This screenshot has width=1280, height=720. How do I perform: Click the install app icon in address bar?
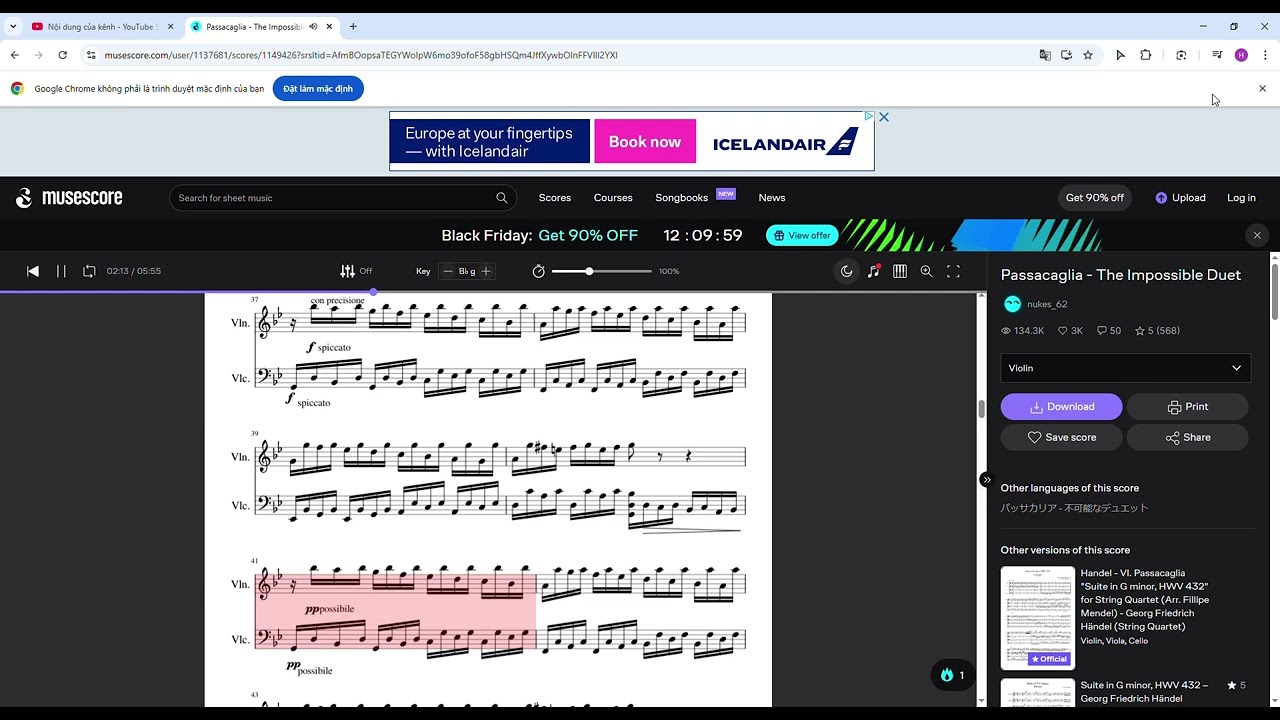(1067, 55)
